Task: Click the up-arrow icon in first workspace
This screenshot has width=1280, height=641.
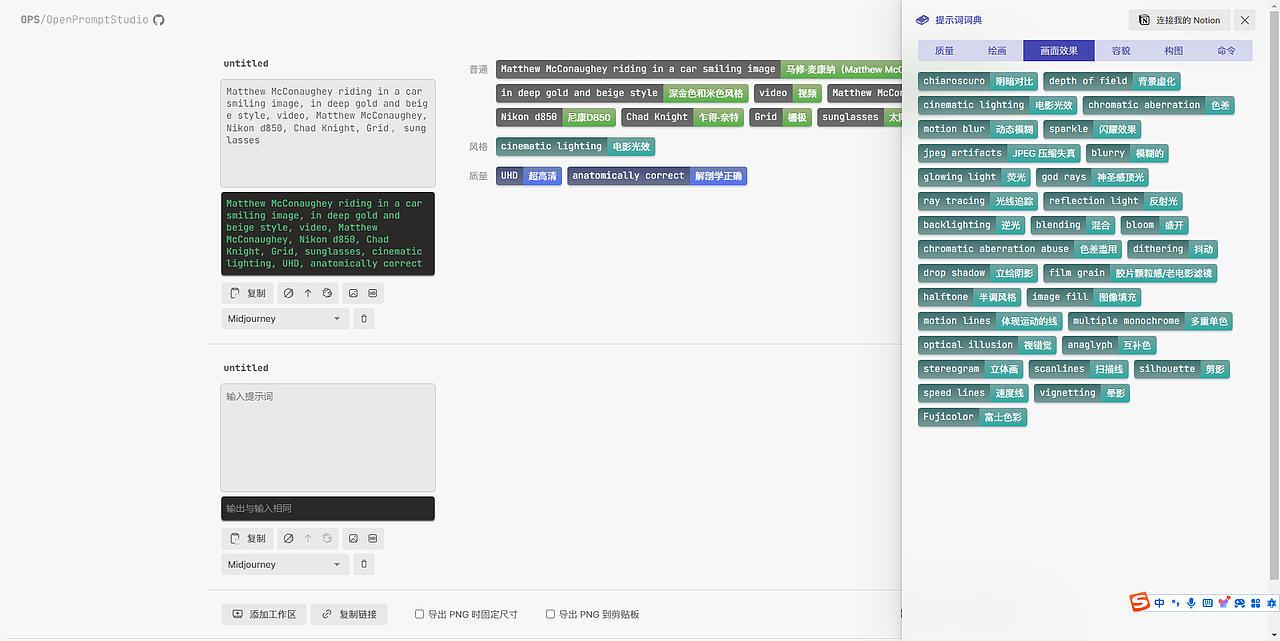Action: coord(308,293)
